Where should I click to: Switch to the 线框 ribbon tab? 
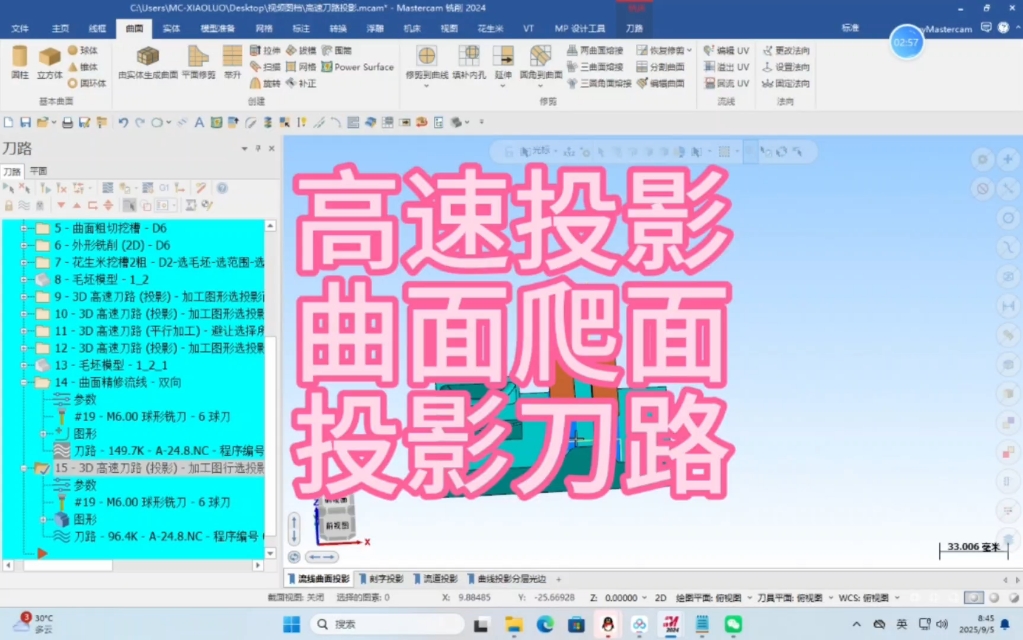[97, 29]
